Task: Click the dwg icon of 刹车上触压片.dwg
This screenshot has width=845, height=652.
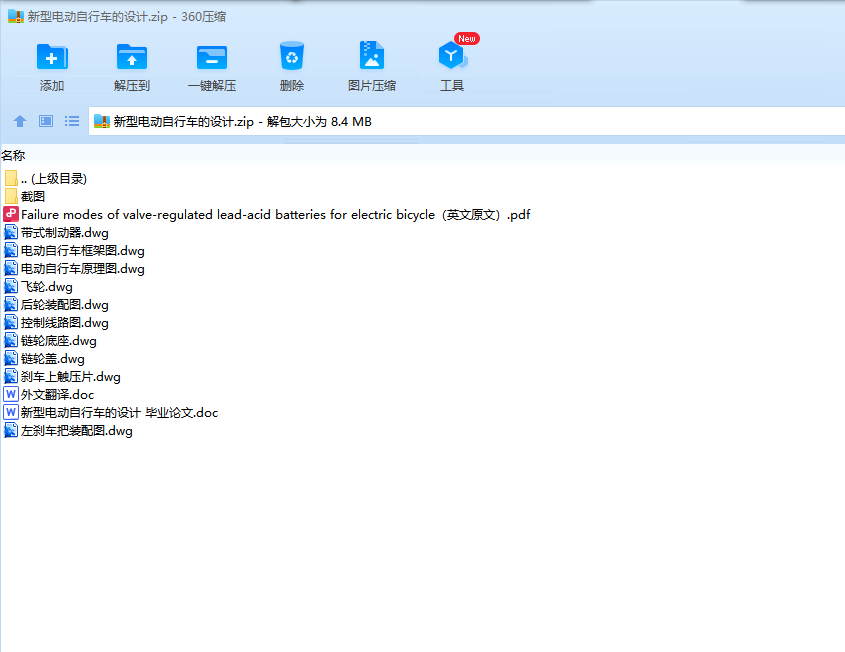Action: (x=11, y=377)
